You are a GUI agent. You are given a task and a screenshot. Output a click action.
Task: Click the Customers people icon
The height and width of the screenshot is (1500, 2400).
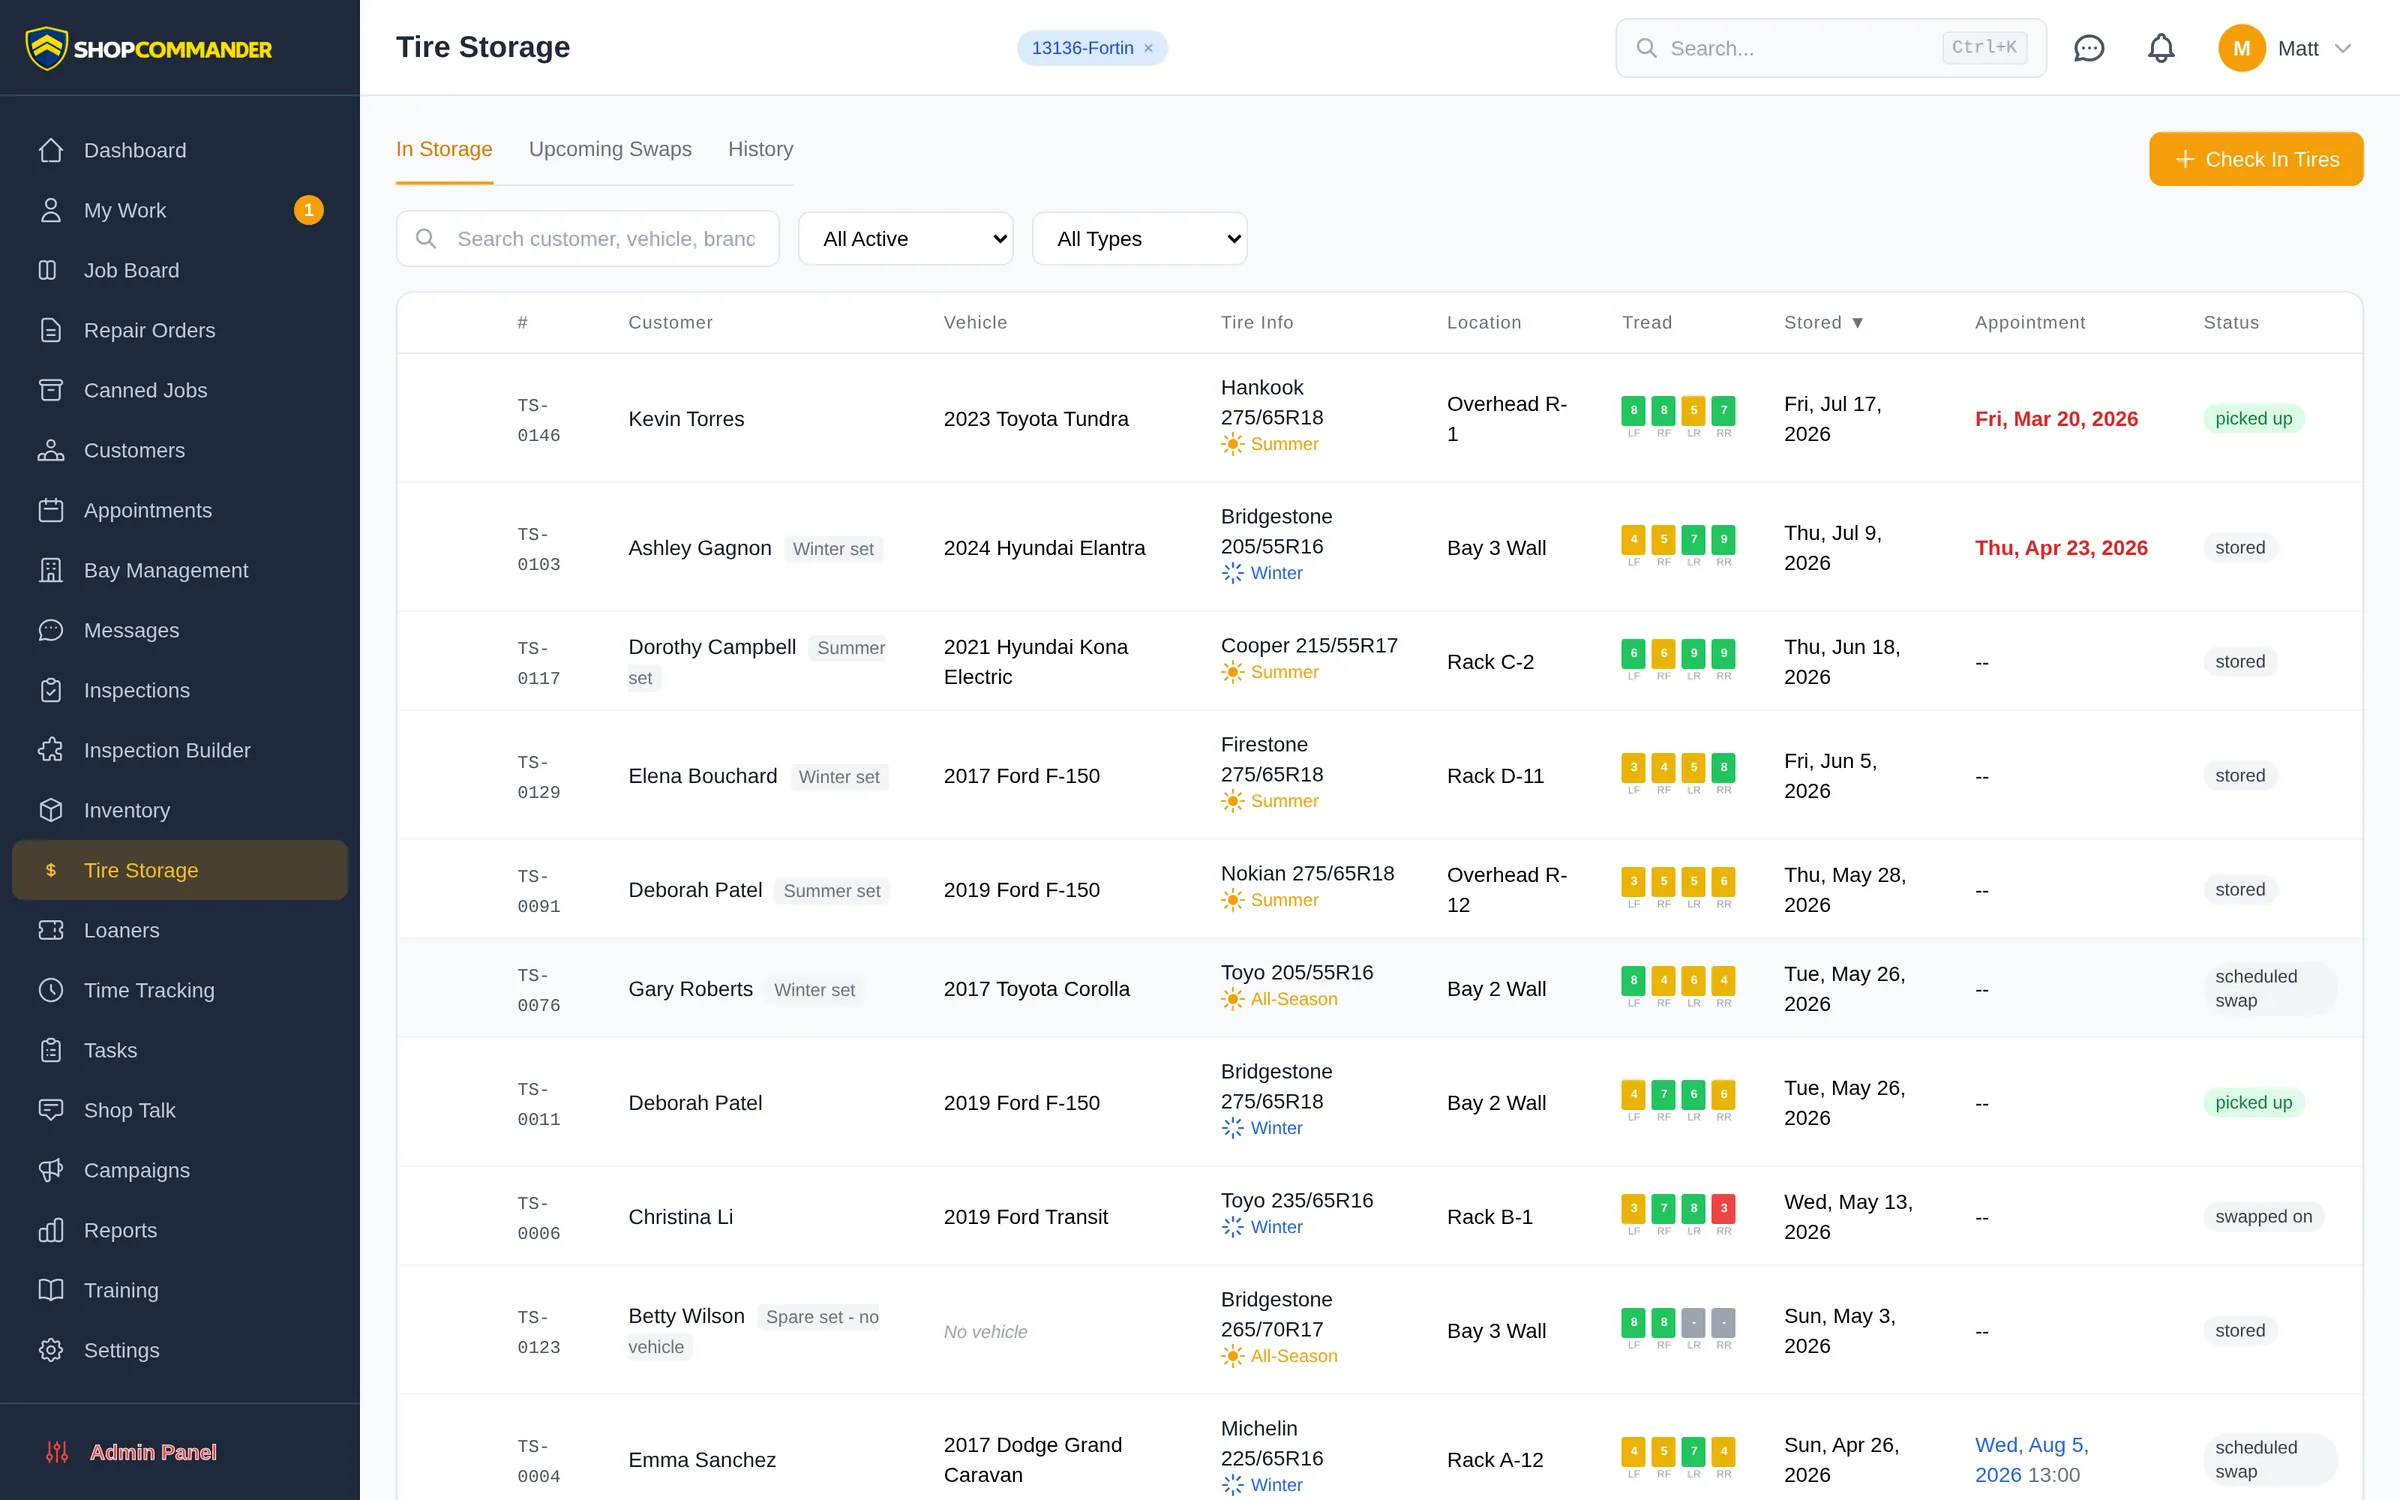point(51,450)
